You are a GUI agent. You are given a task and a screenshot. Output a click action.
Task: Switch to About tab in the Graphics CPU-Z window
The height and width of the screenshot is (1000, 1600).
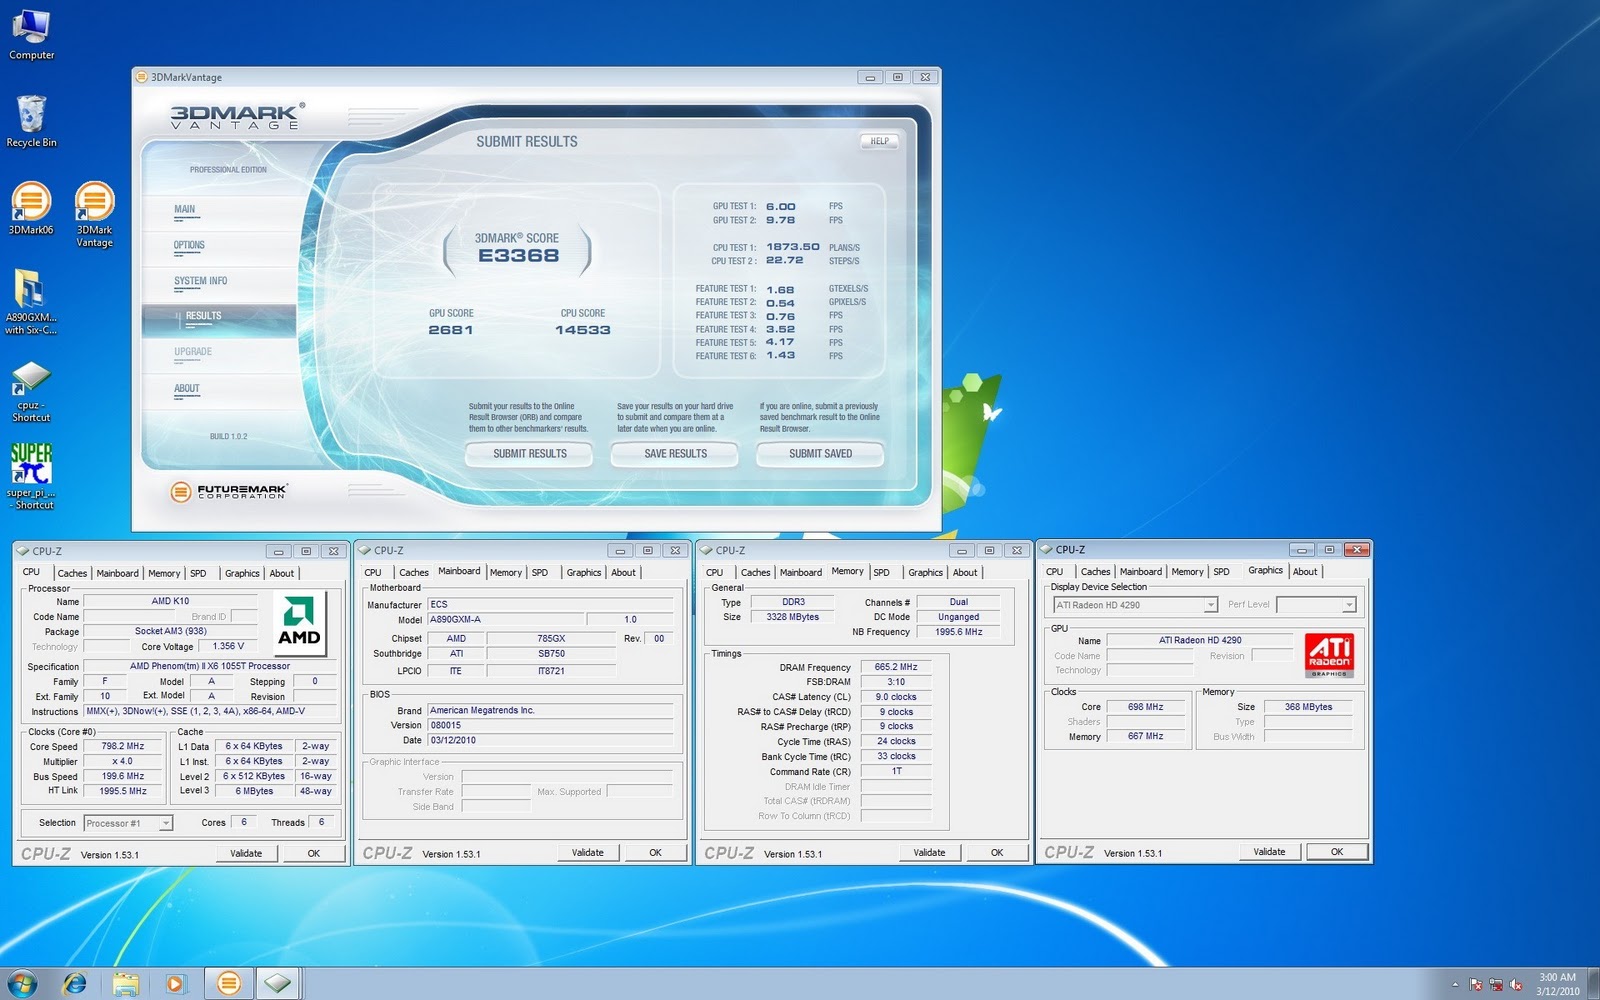pos(1305,572)
